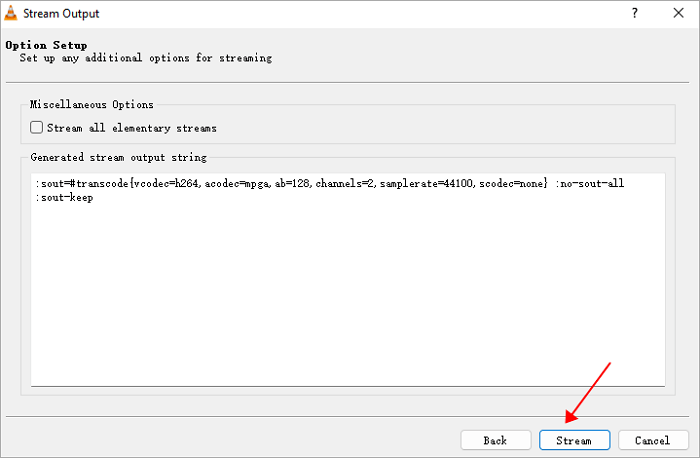Click the 'Stream all elementary streams' label
700x458 pixels.
131,128
